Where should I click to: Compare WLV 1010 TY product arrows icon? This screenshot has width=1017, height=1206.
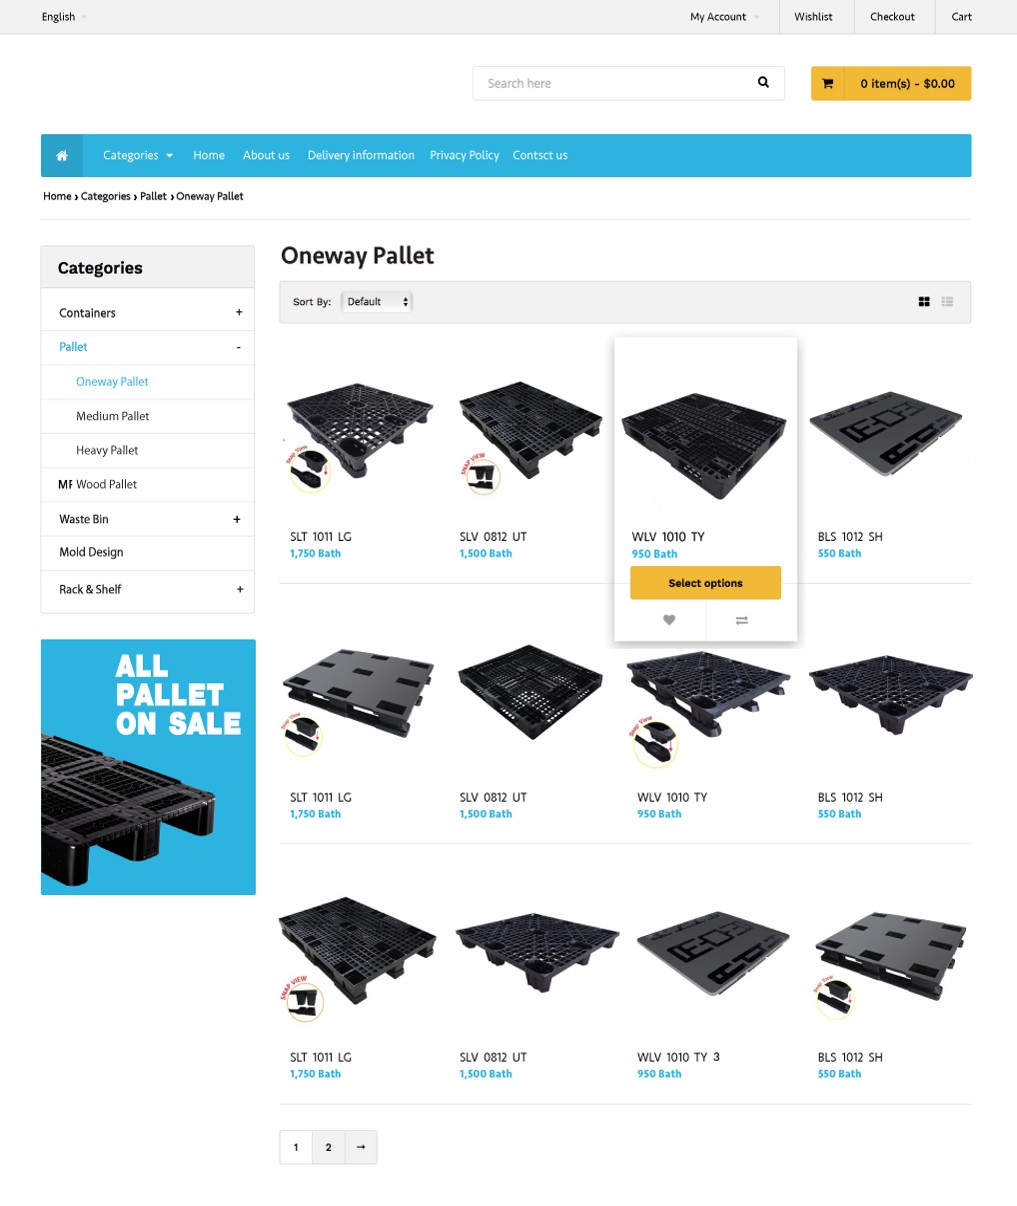(x=742, y=620)
